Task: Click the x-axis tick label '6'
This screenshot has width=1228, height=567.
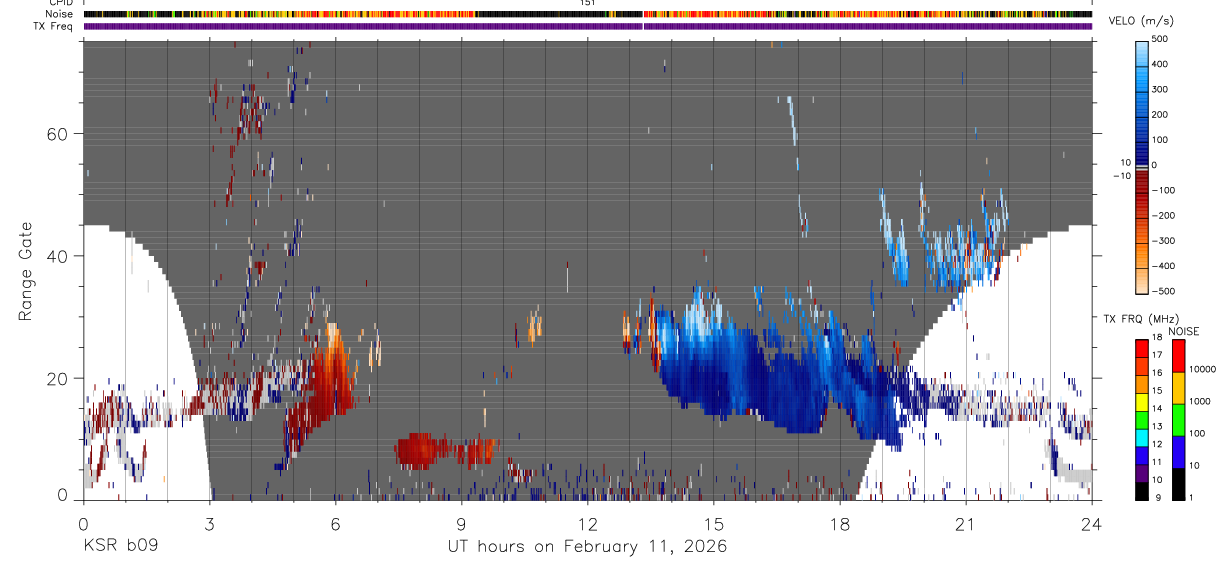Action: pyautogui.click(x=335, y=524)
